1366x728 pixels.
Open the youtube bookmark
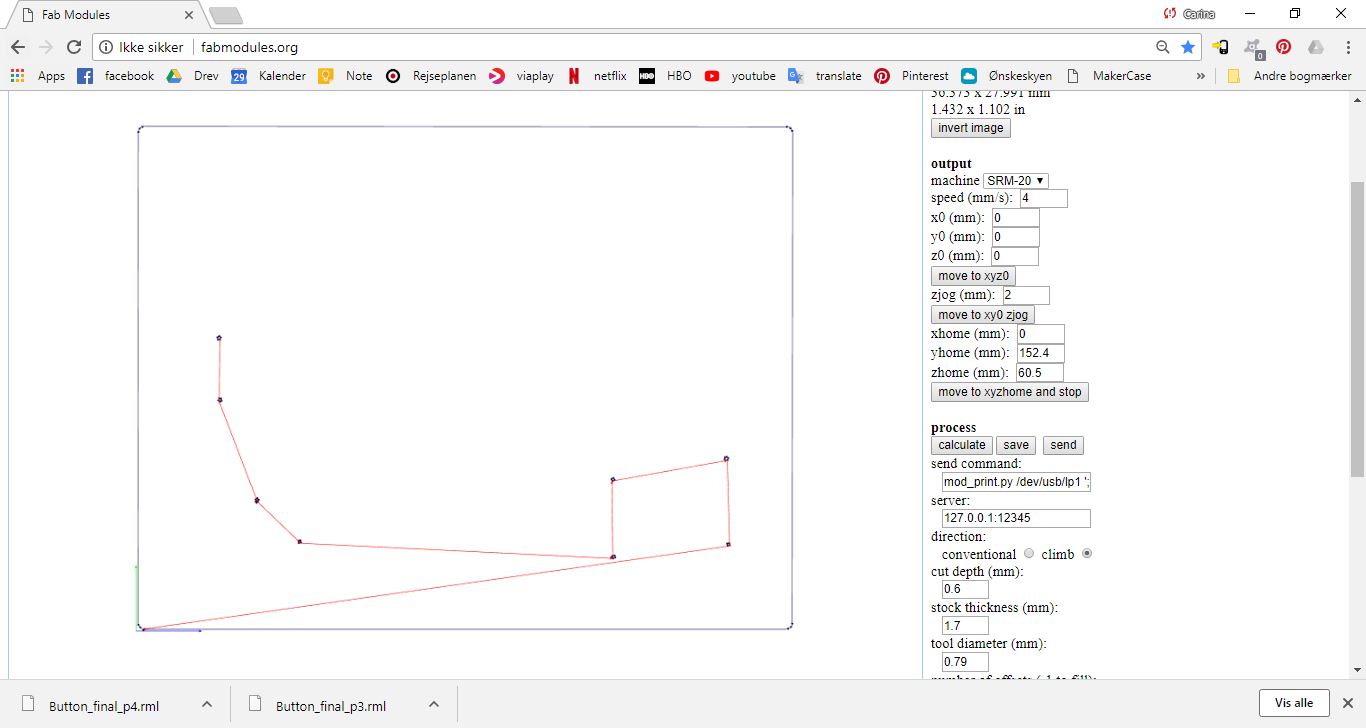point(740,76)
